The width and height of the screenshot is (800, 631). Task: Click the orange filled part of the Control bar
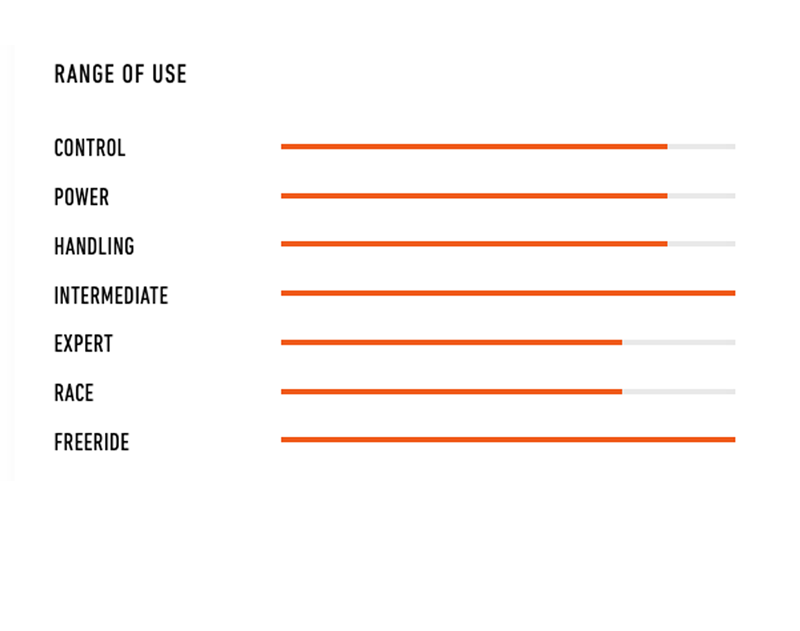474,147
